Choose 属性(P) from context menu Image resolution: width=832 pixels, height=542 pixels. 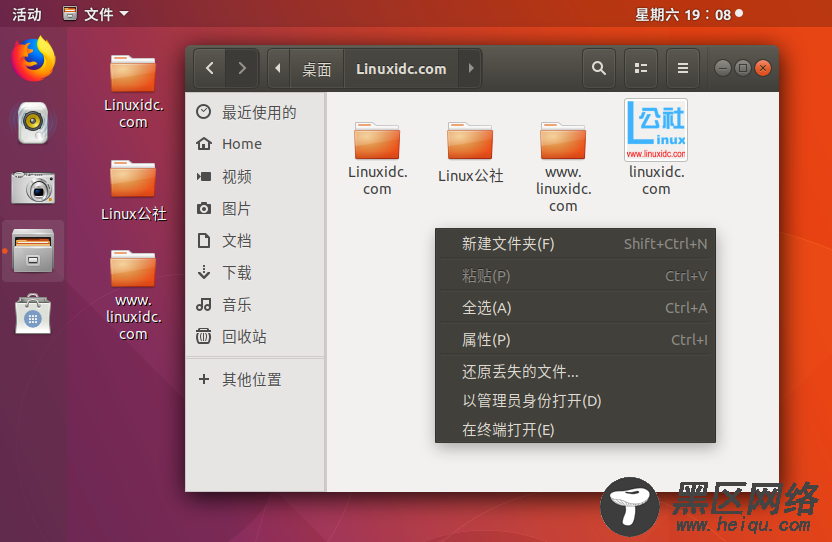575,340
